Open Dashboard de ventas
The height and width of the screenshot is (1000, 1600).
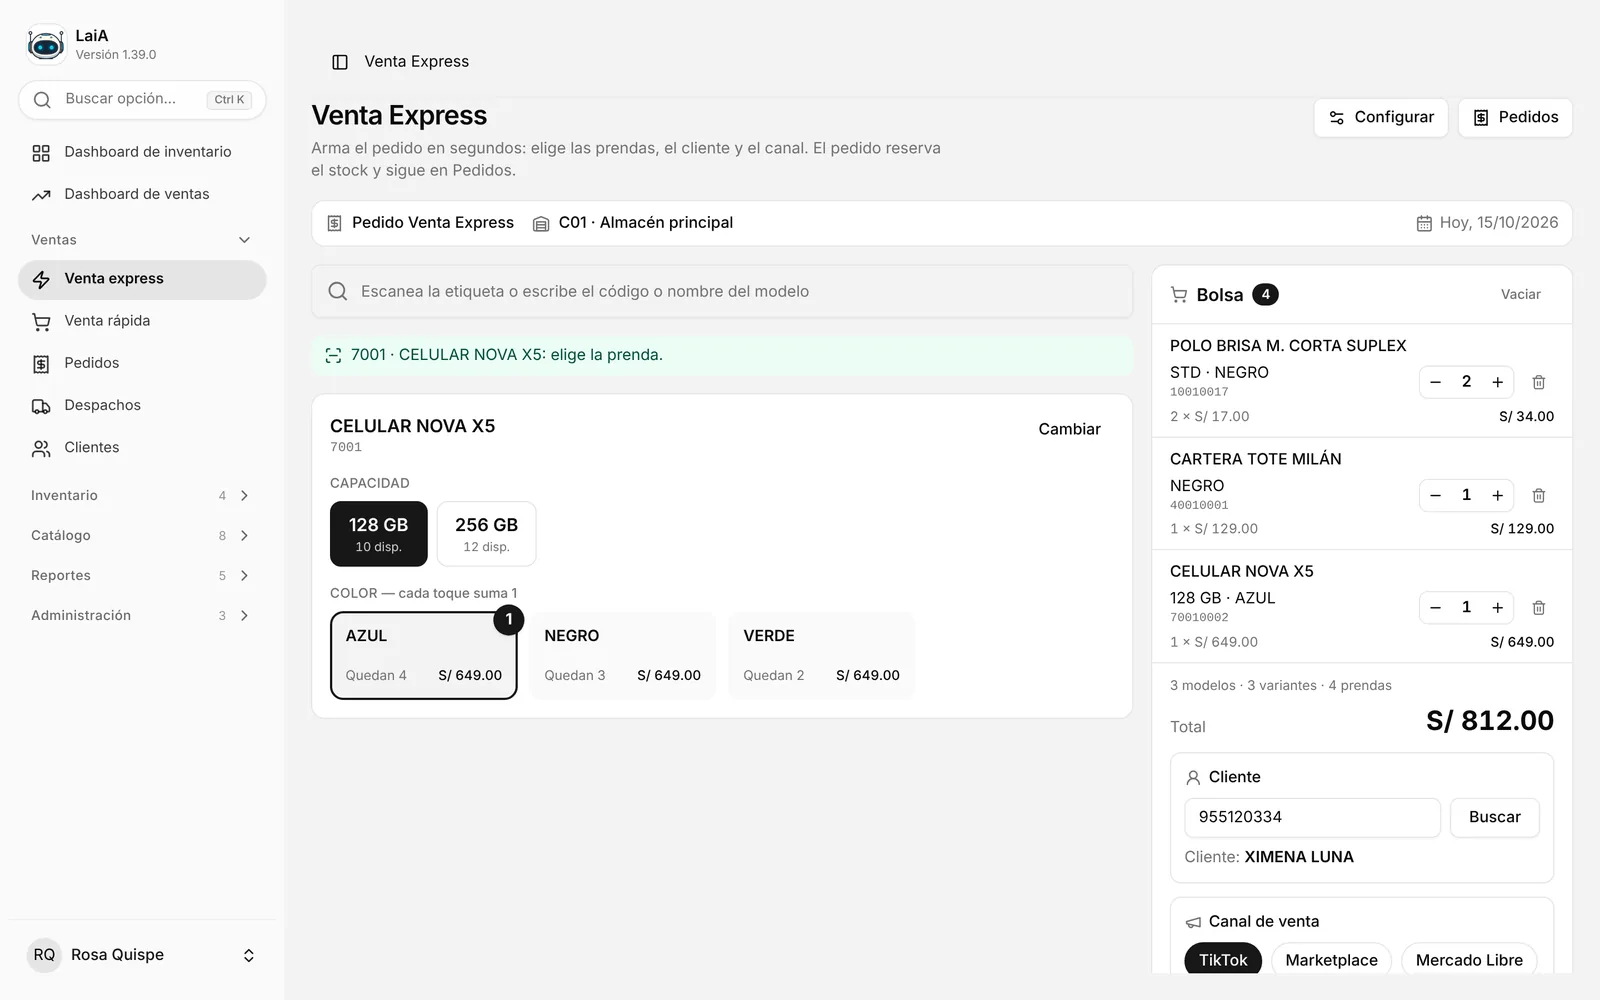[x=142, y=194]
